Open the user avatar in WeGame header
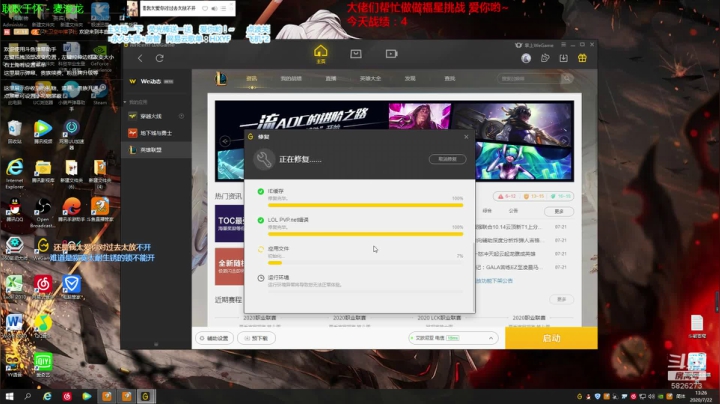The width and height of the screenshot is (720, 404). (526, 58)
